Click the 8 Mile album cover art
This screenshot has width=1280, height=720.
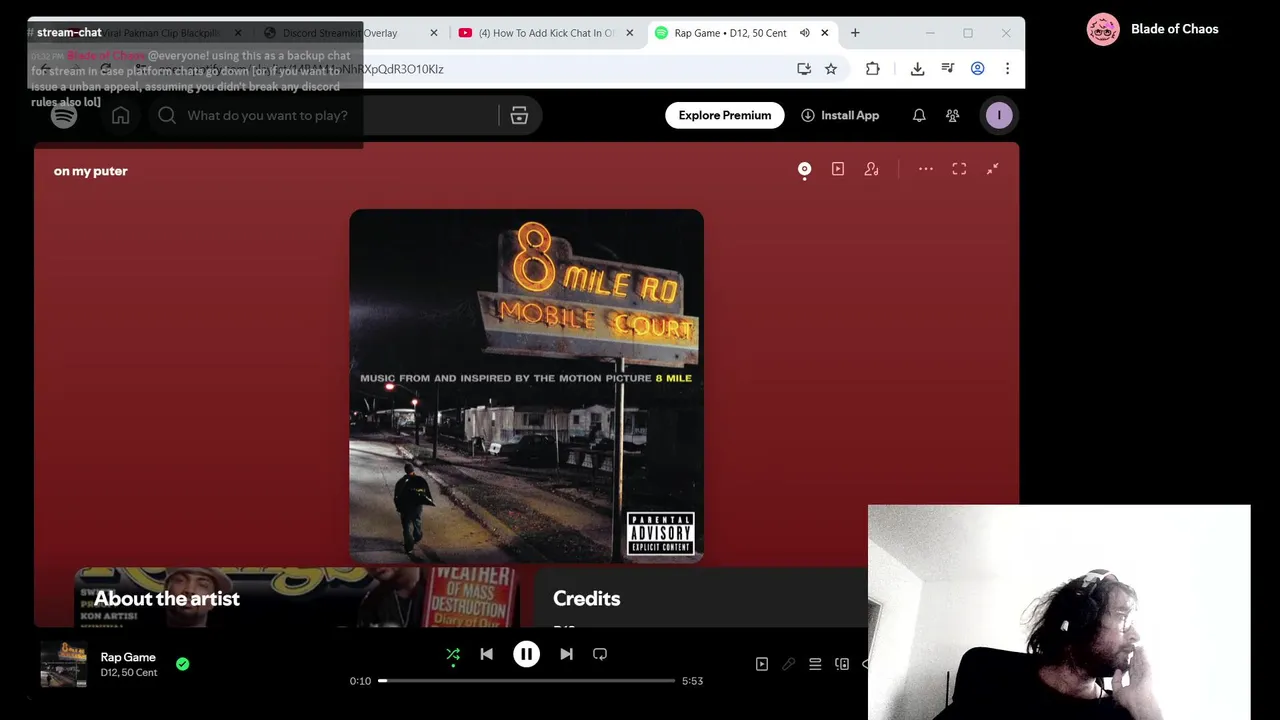click(526, 386)
